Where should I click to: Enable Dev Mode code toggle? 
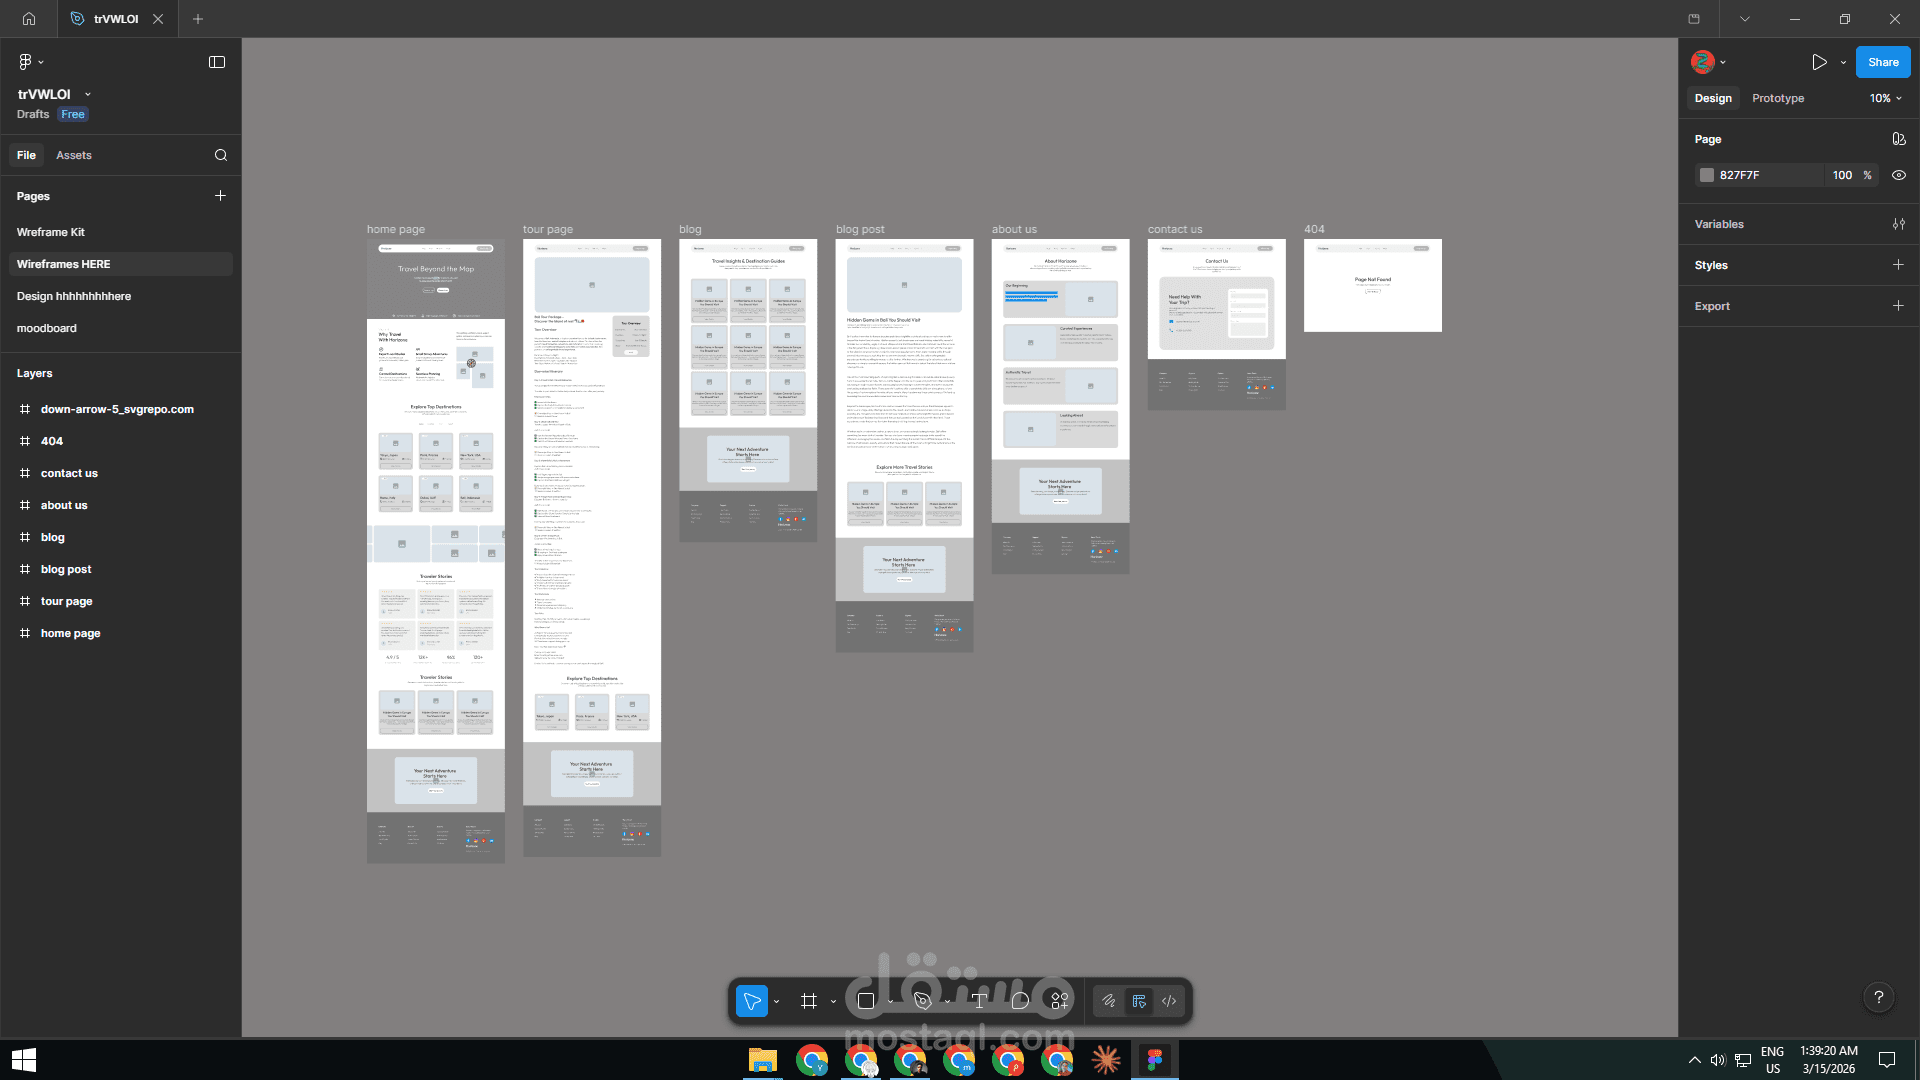1169,1001
